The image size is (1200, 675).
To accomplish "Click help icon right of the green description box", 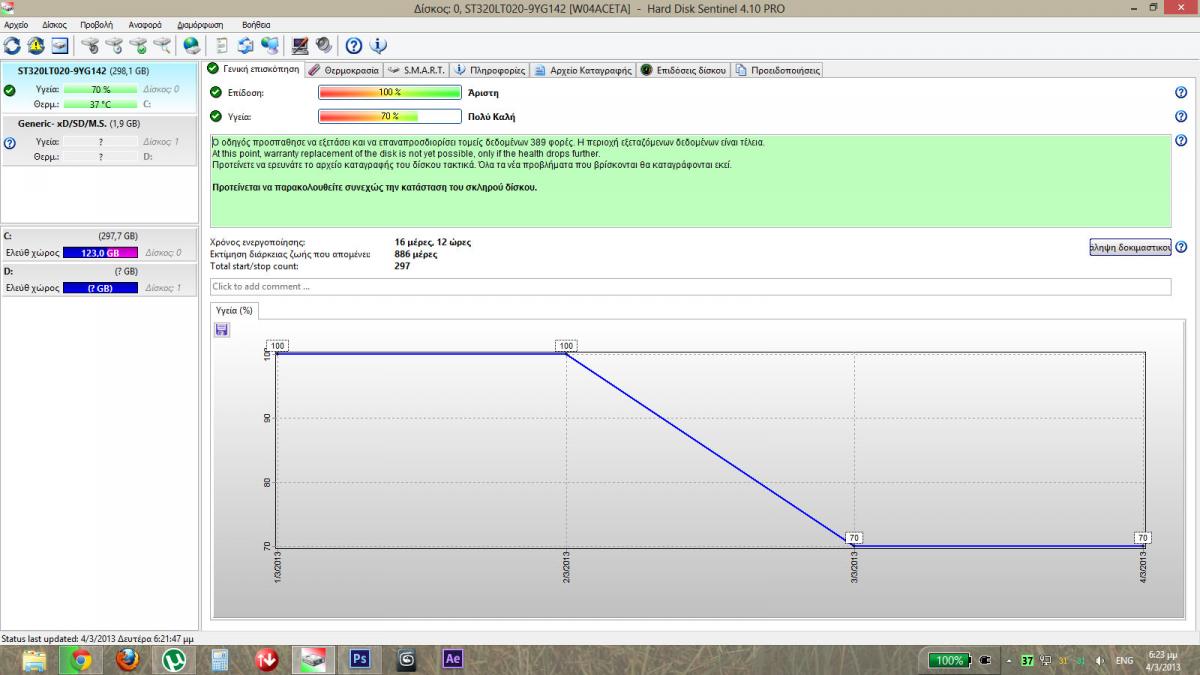I will [x=1181, y=142].
